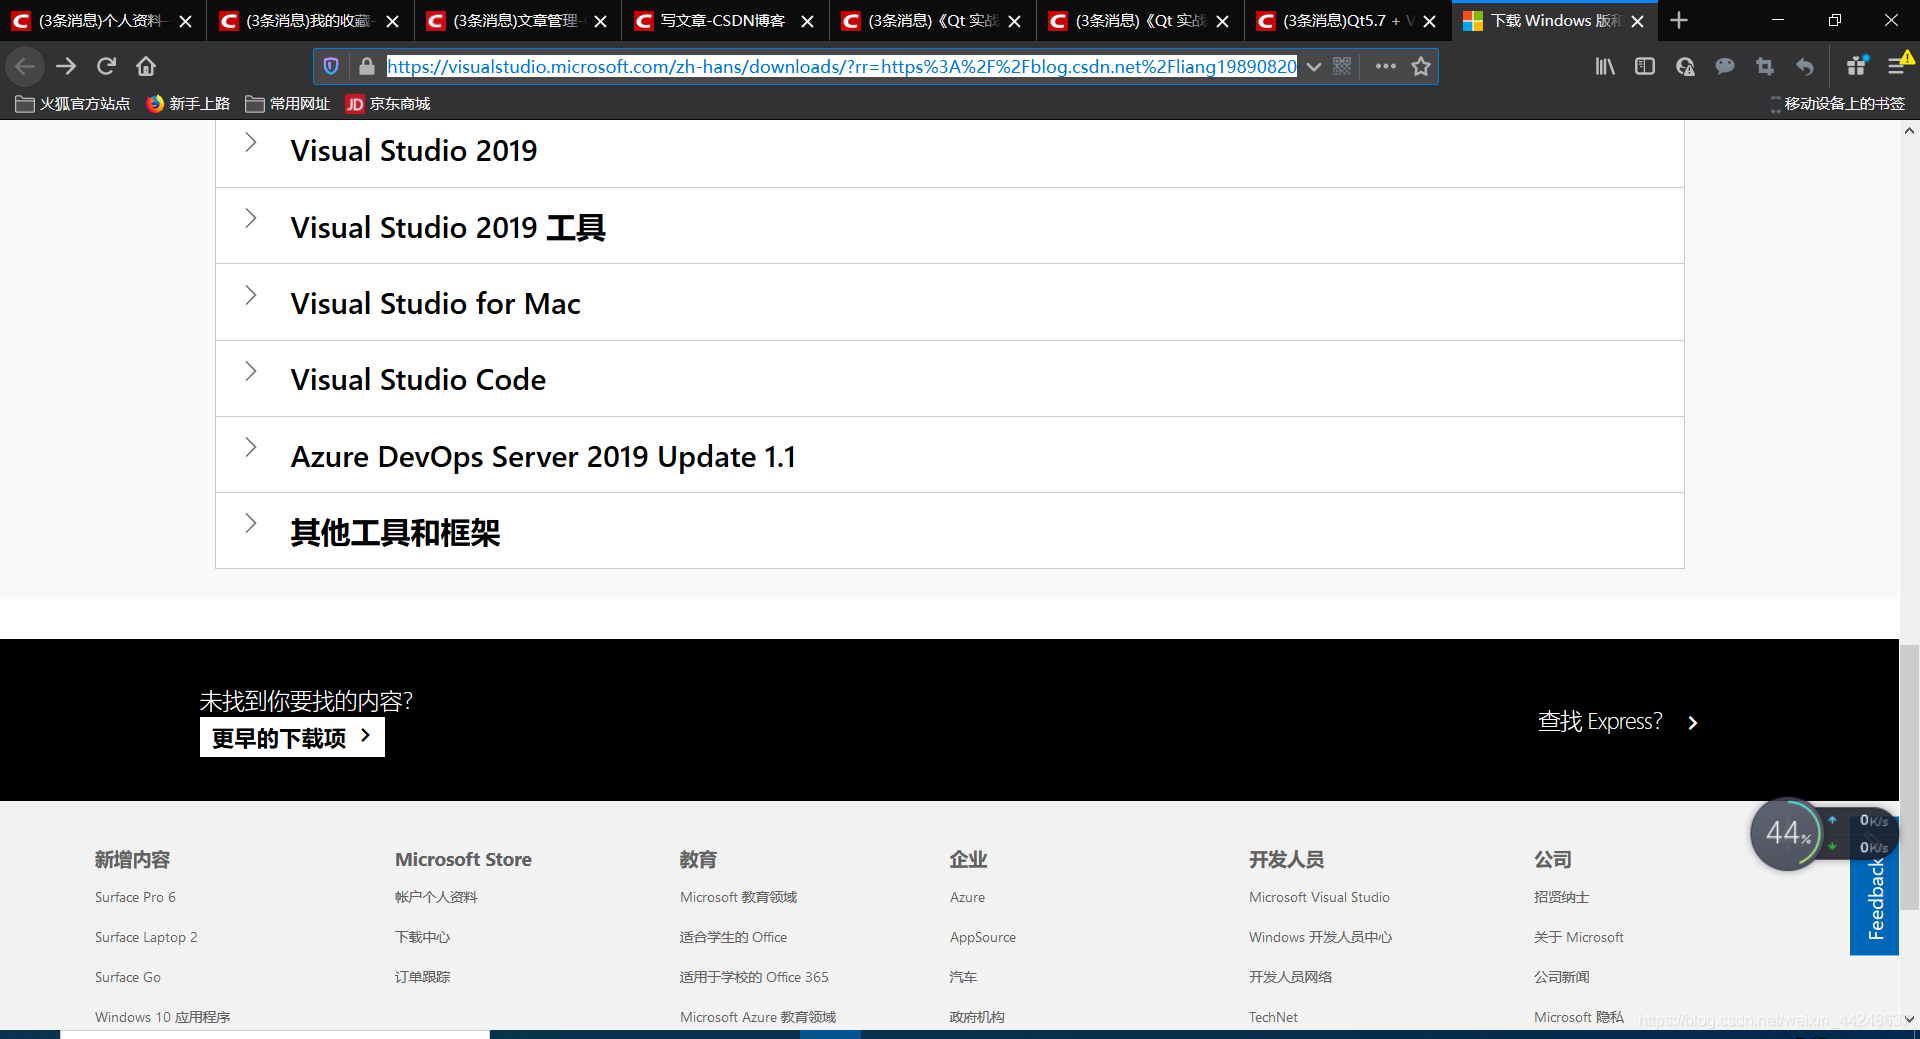Click the URL address field
Viewport: 1920px width, 1039px height.
click(x=842, y=66)
